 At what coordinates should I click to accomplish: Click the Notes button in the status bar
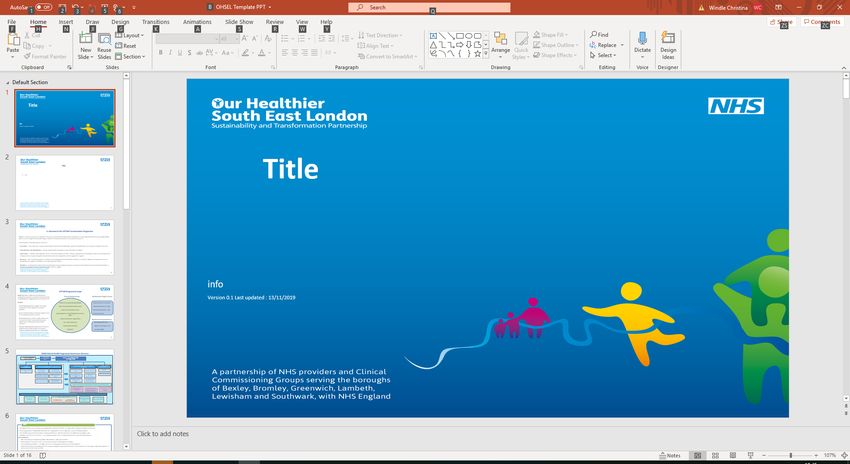(x=670, y=455)
